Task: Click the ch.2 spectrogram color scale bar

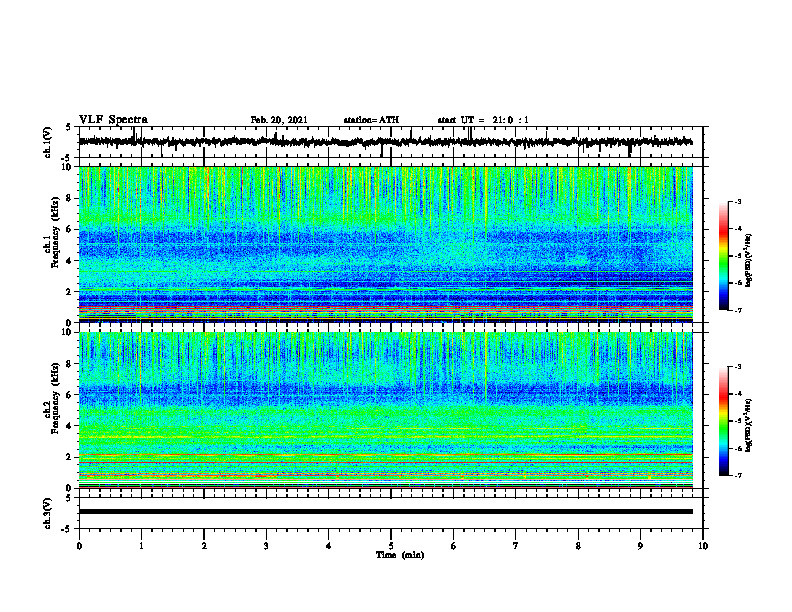Action: coord(724,421)
